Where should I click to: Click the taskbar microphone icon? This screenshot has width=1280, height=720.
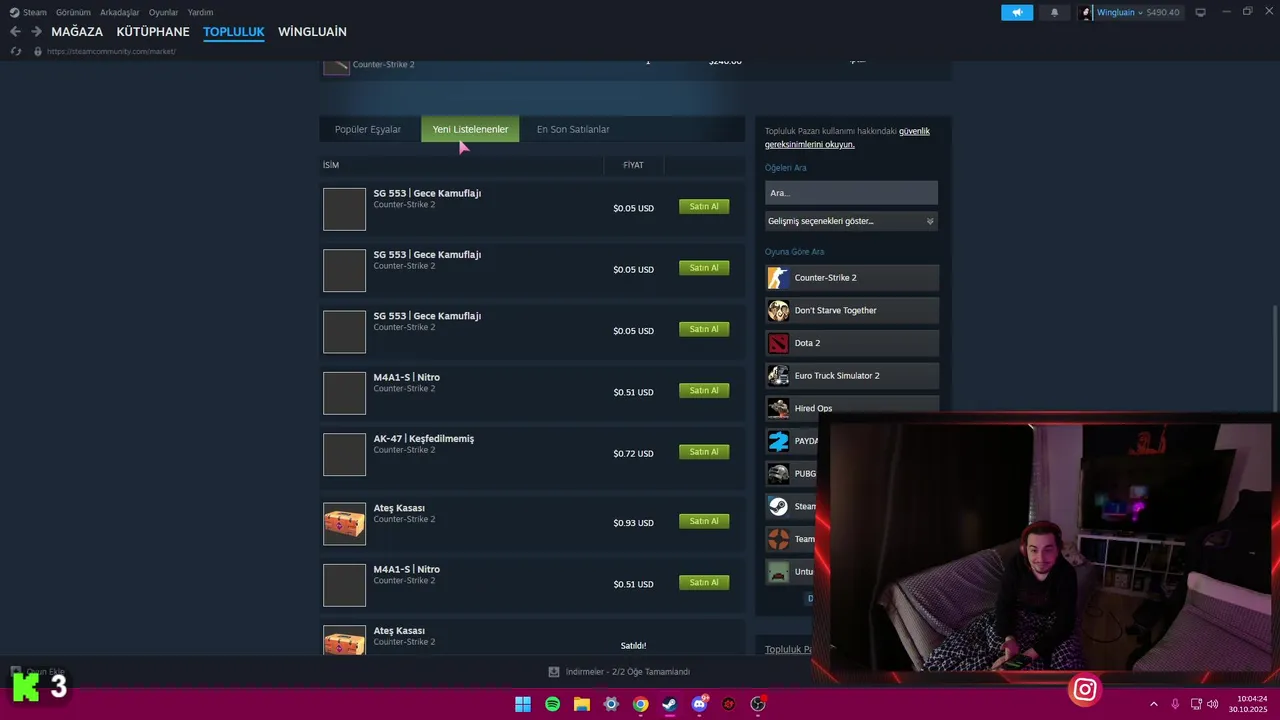click(x=1175, y=704)
